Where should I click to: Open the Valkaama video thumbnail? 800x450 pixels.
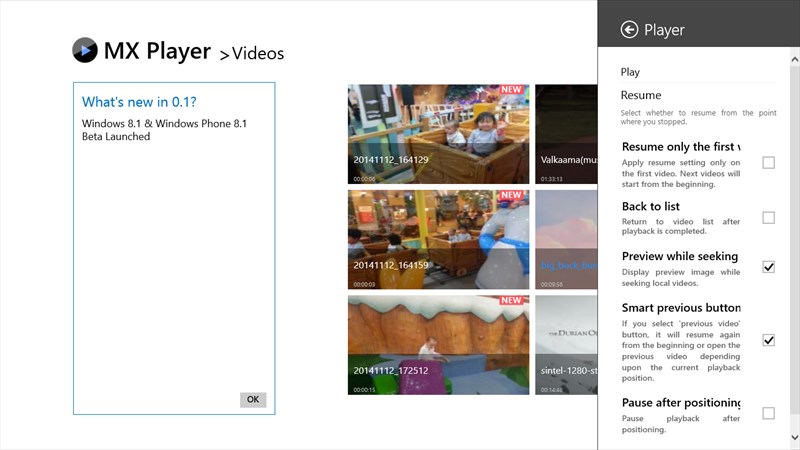click(x=566, y=134)
